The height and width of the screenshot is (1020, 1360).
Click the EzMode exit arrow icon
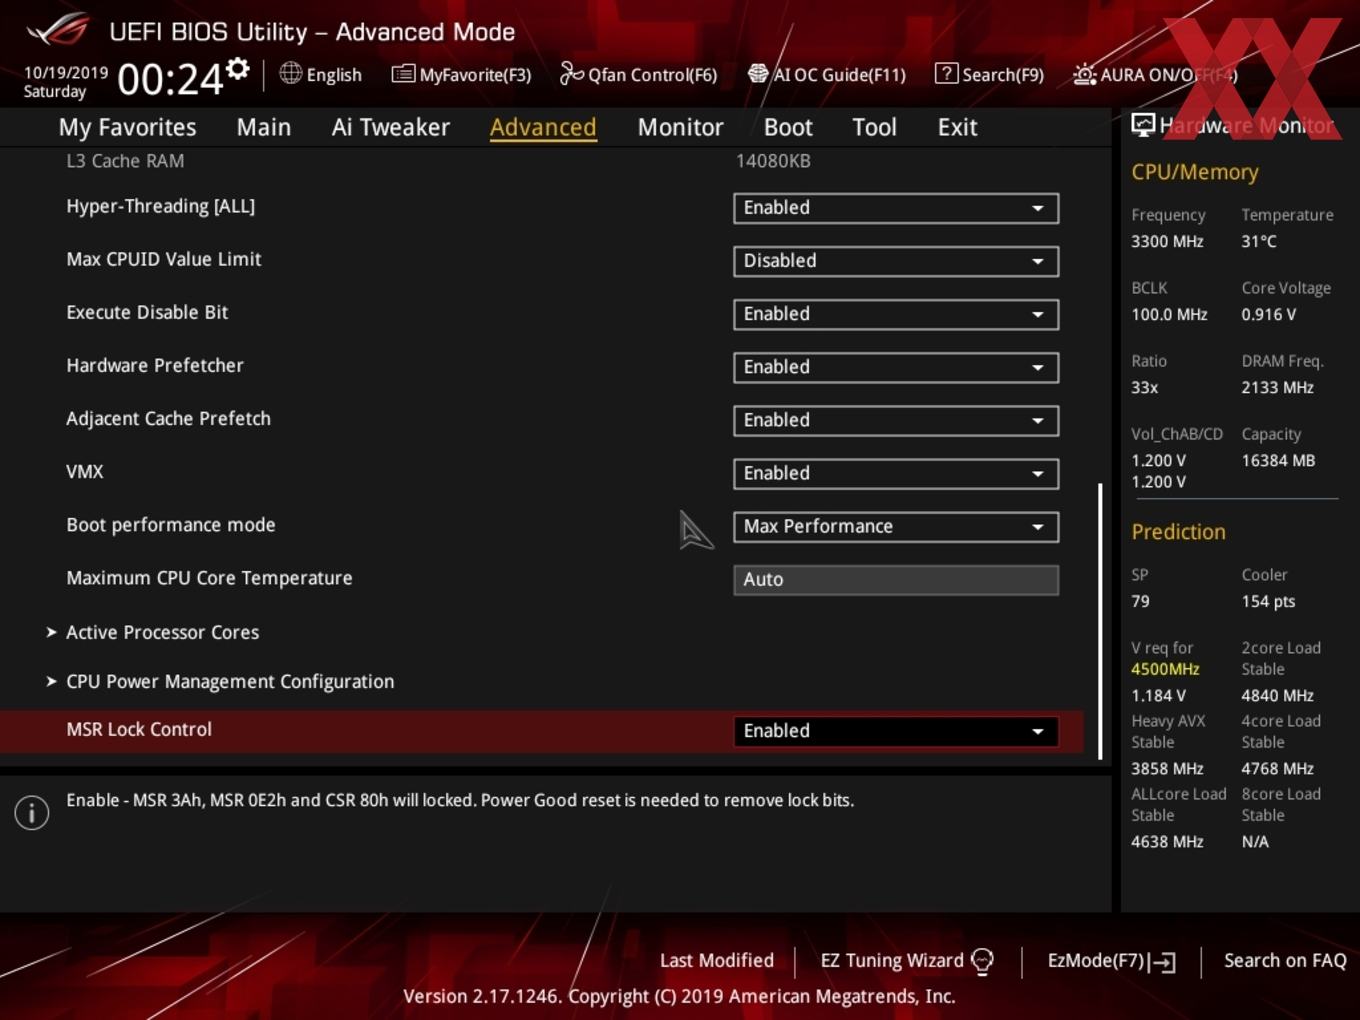click(1162, 962)
